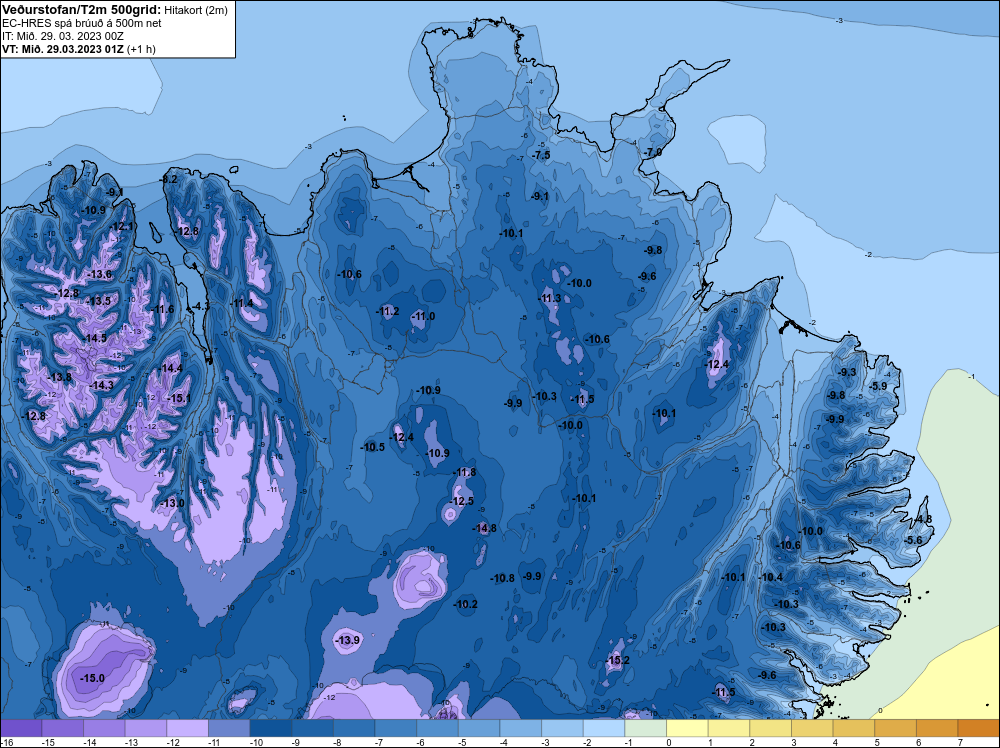
Task: Click the 'Hitakort (2m)' header text
Action: click(195, 10)
